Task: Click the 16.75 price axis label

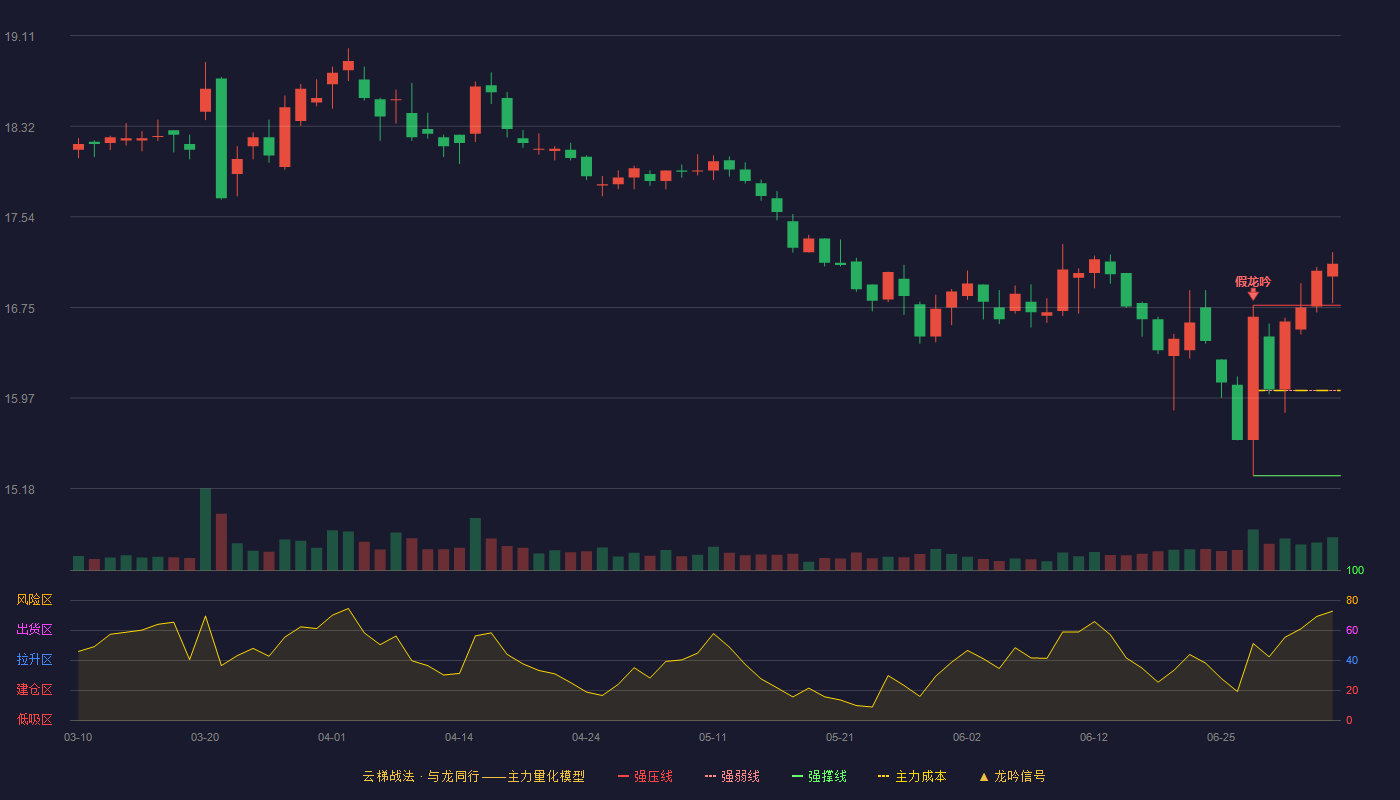Action: 19,309
